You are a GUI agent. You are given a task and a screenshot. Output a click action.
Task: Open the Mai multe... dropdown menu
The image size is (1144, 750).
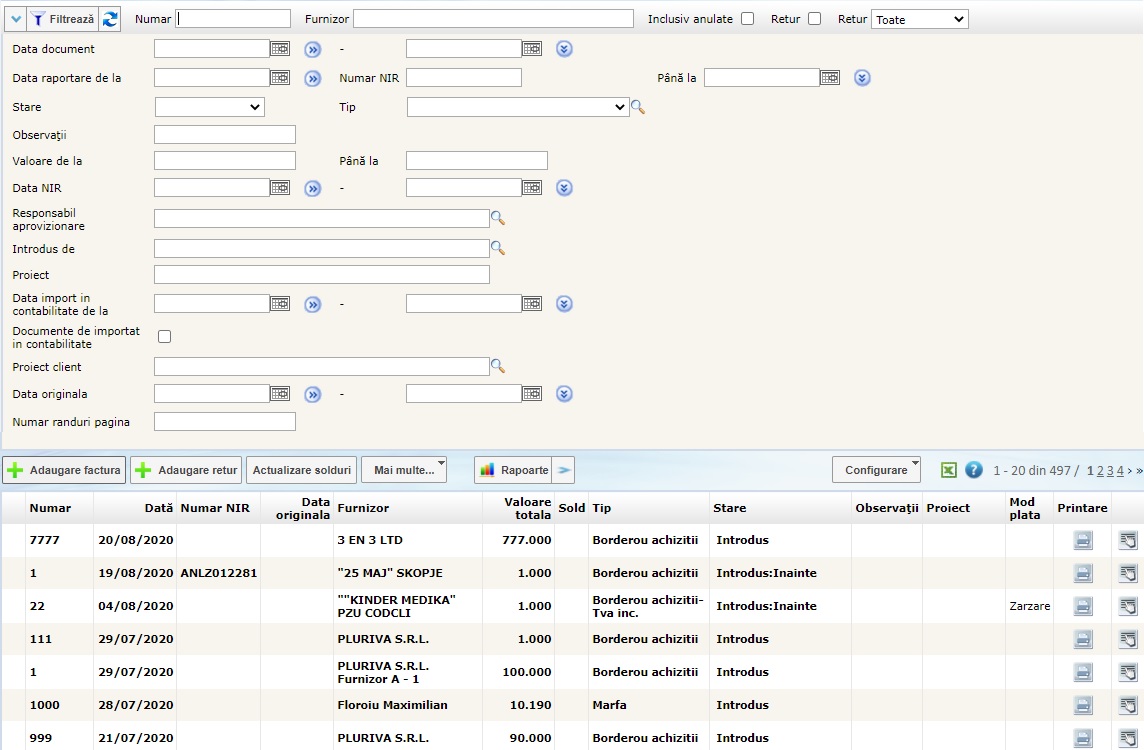pos(404,470)
